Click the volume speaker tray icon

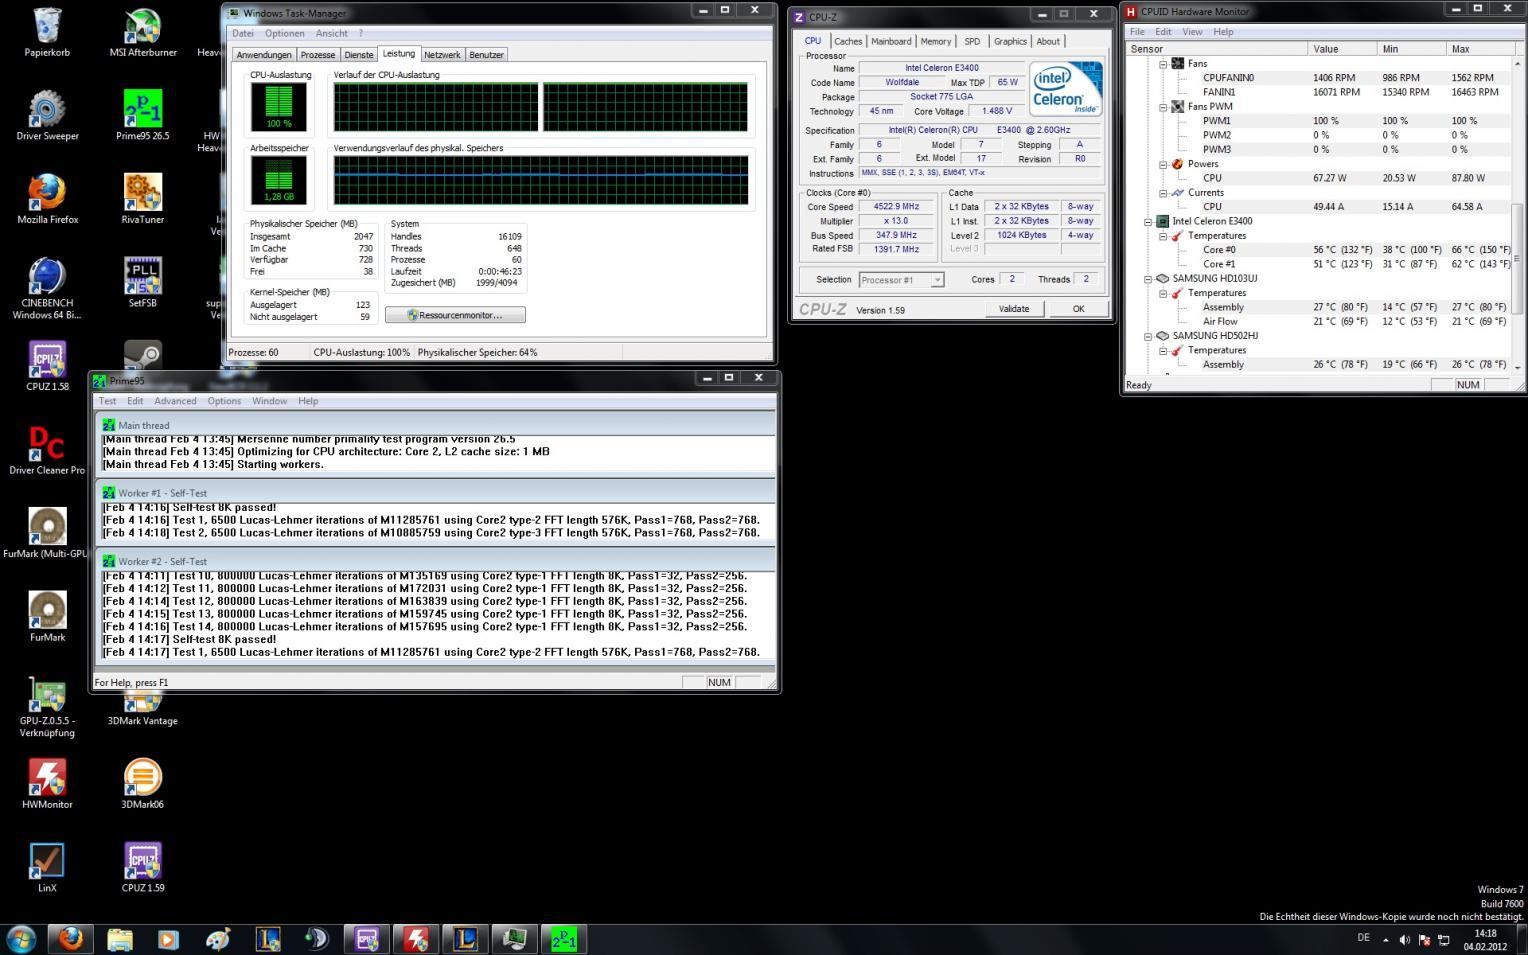[x=1404, y=939]
